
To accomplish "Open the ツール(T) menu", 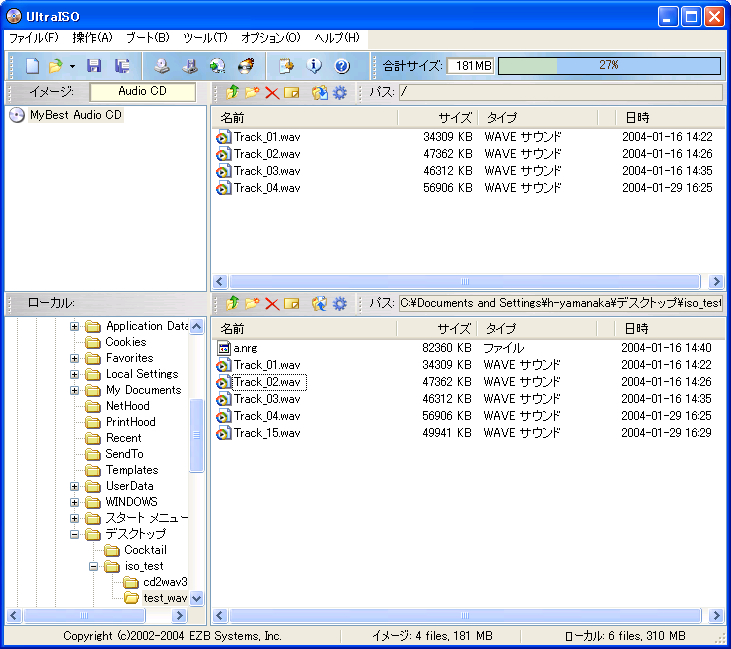I will pyautogui.click(x=206, y=38).
